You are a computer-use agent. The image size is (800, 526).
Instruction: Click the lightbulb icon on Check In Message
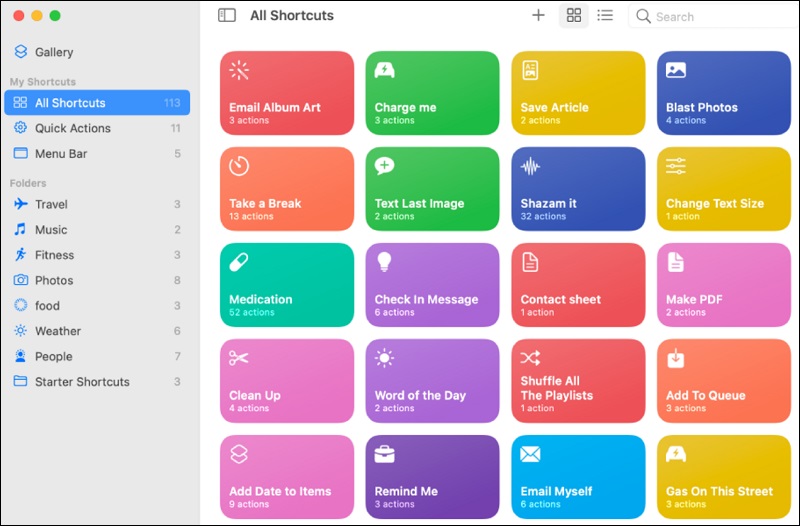click(384, 262)
